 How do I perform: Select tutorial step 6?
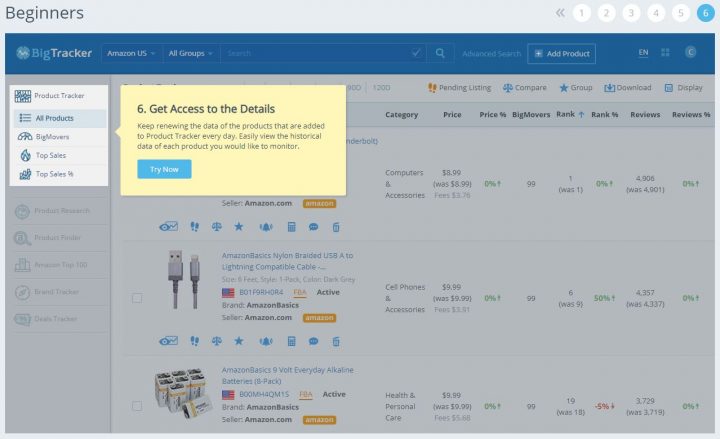coord(706,13)
